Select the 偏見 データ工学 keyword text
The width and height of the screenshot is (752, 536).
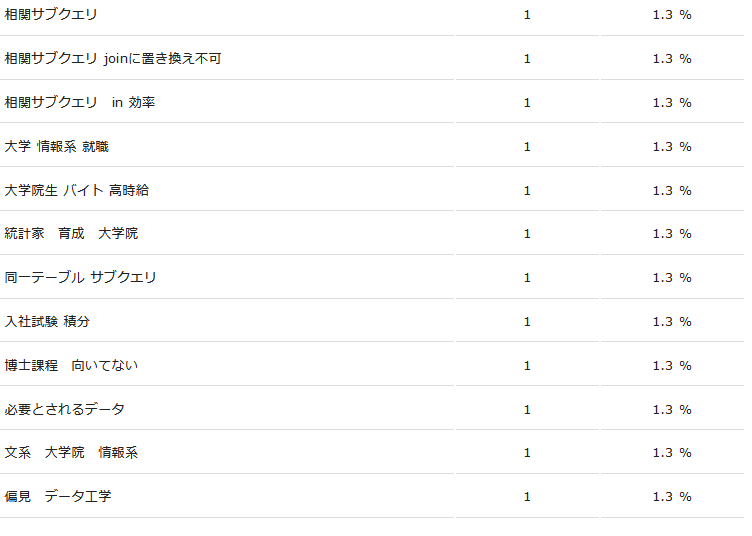point(58,497)
